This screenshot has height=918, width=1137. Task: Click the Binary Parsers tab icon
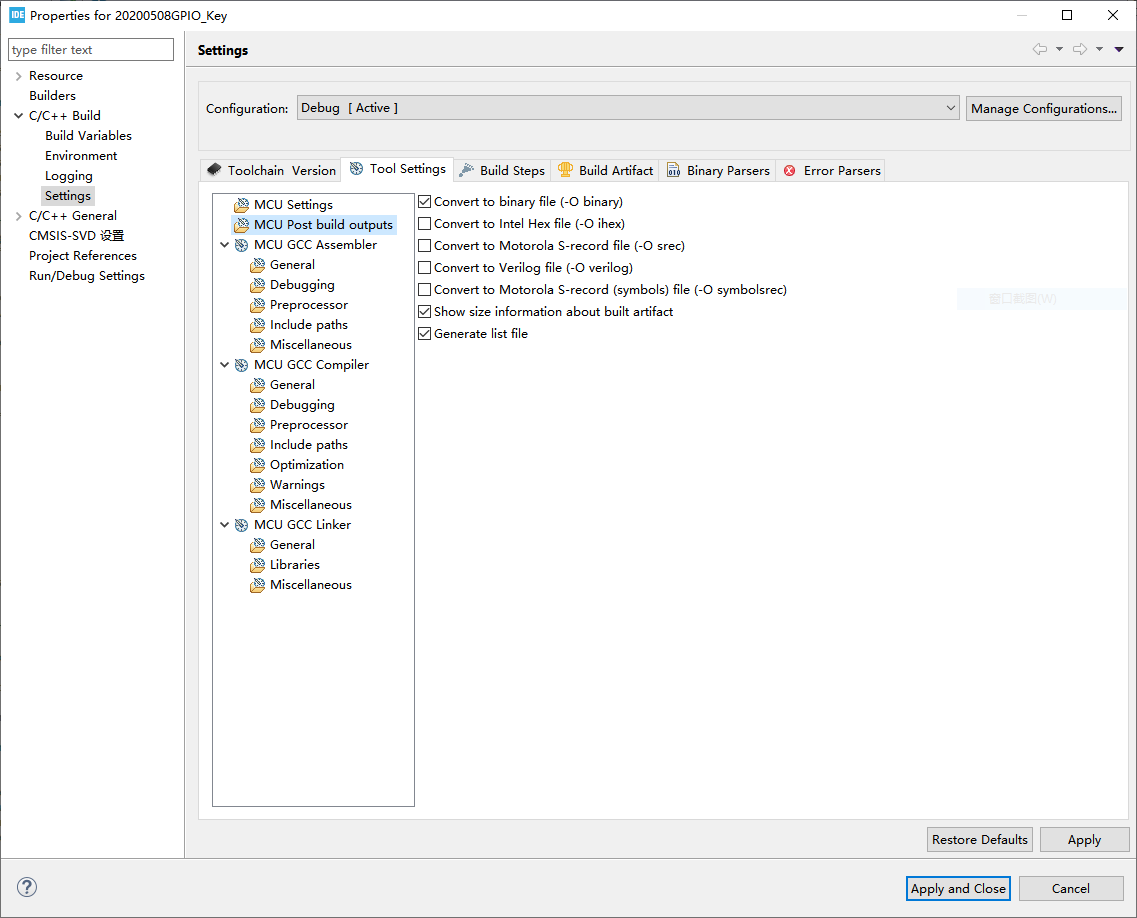674,170
